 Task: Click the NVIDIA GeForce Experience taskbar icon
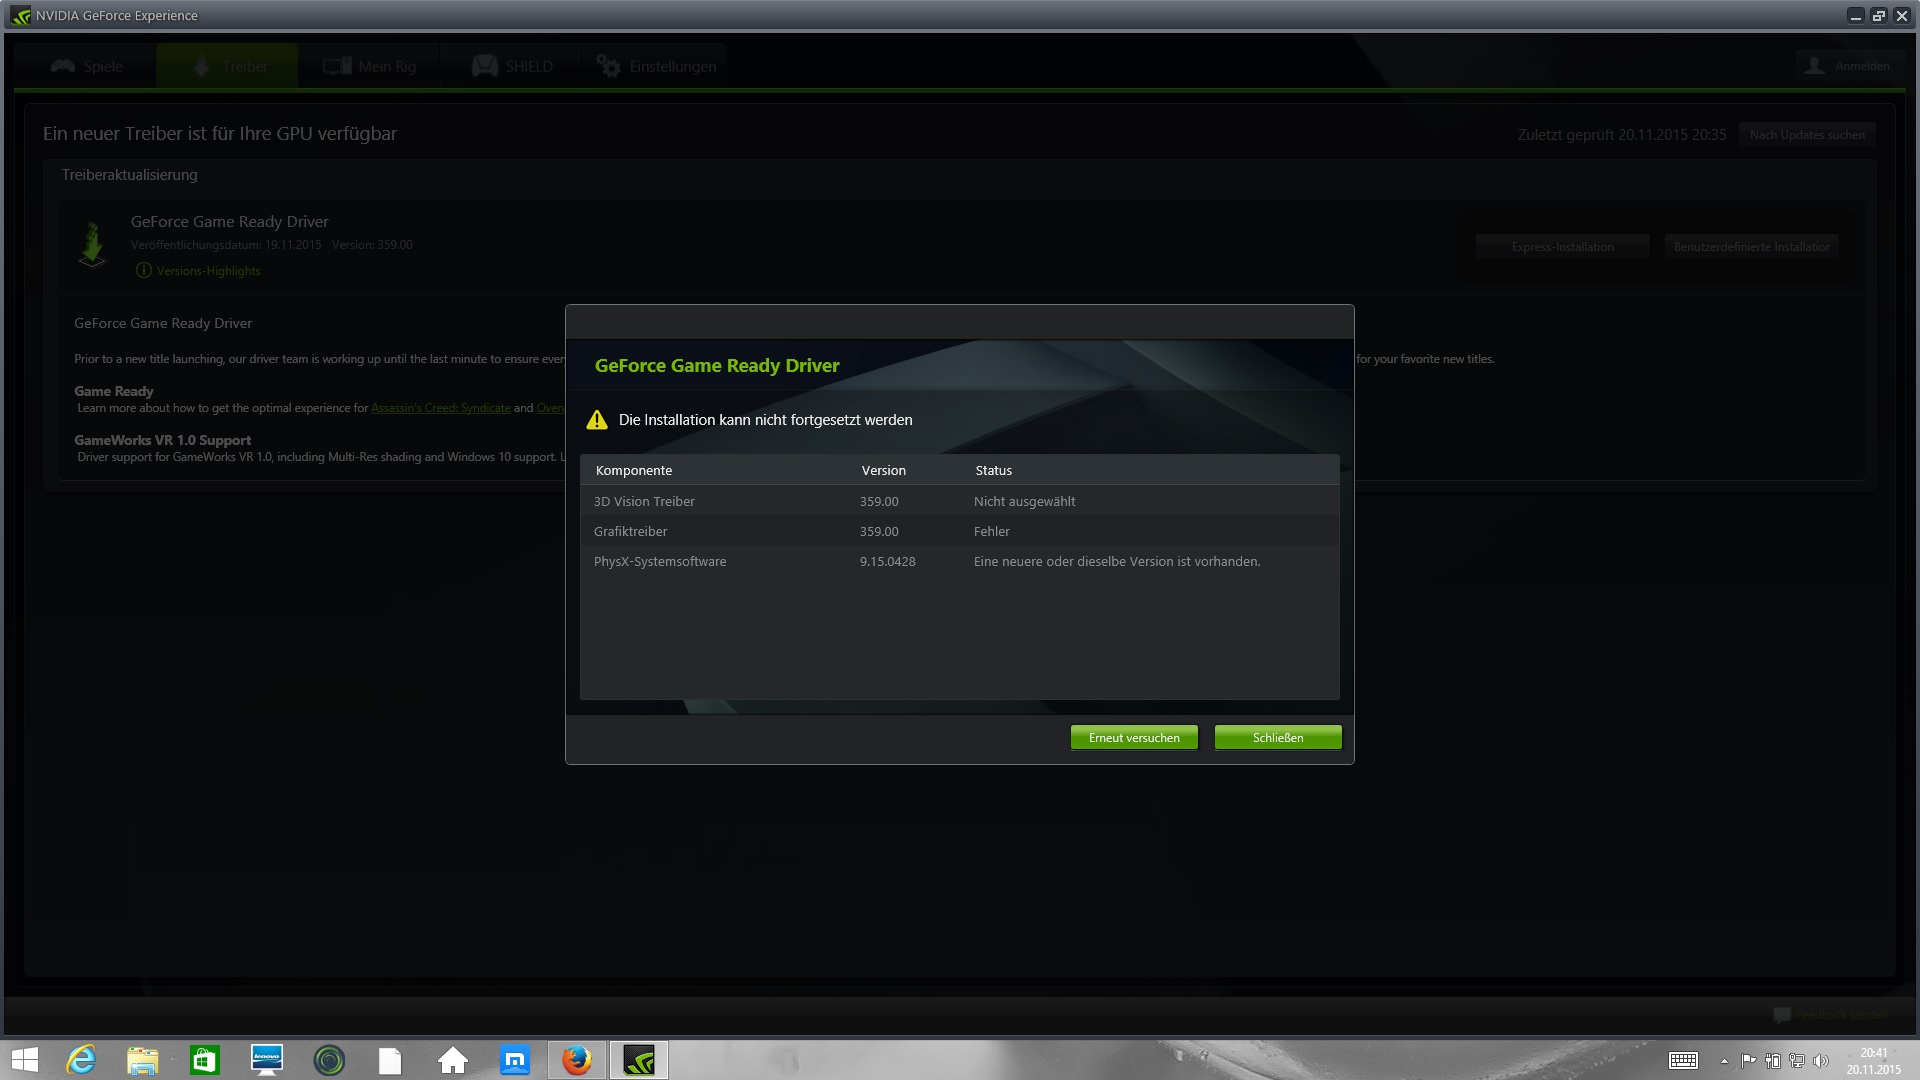point(638,1060)
